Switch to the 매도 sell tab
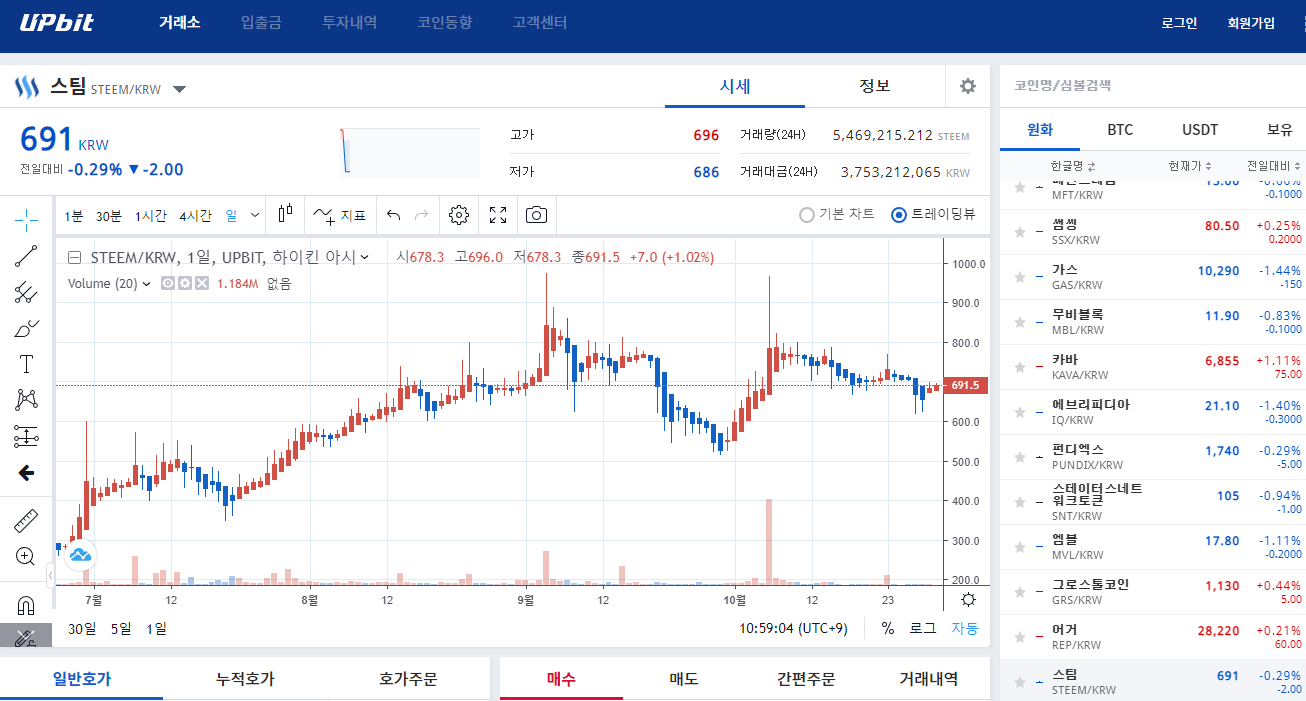 (x=684, y=679)
